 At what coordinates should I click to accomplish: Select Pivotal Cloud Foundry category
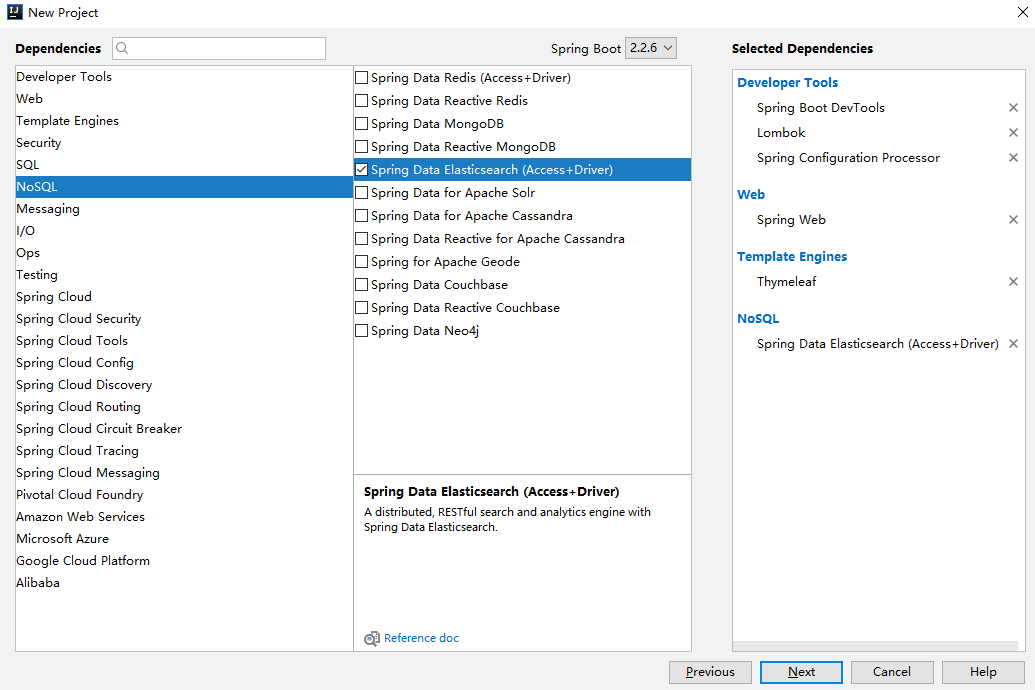[184, 495]
